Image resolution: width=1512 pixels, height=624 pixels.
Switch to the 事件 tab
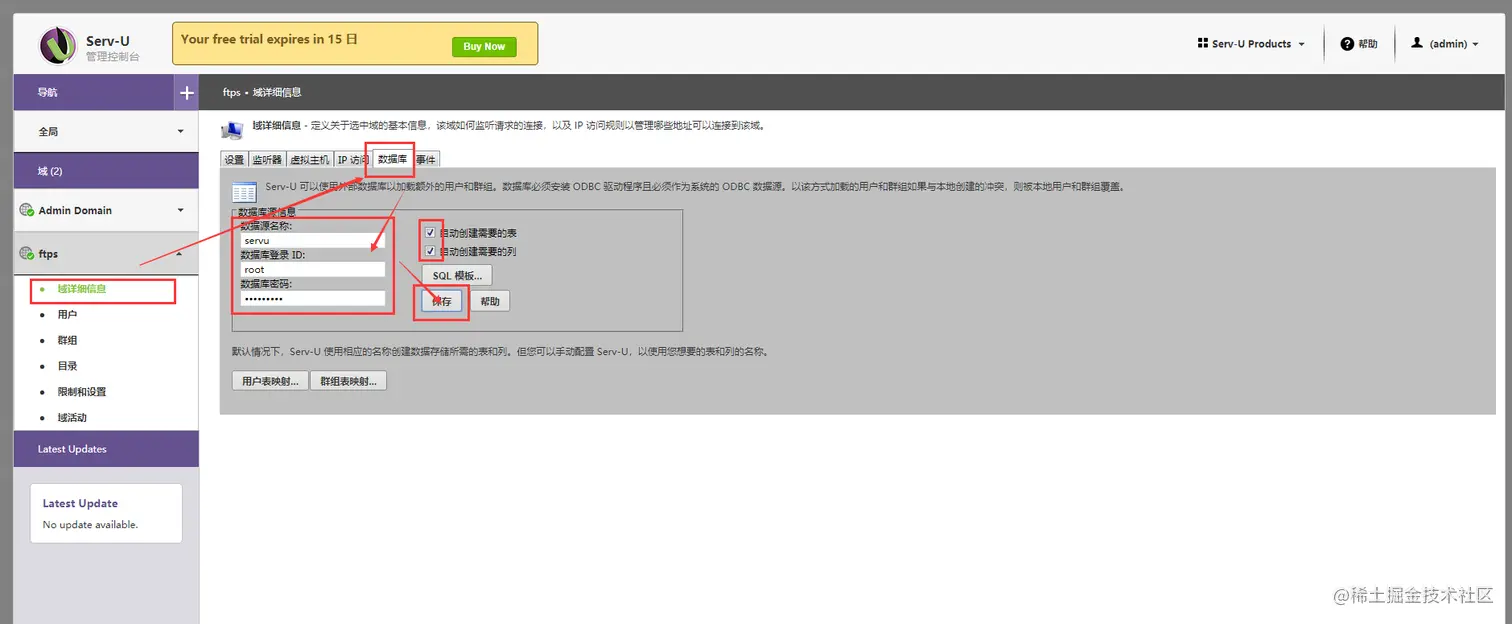click(426, 159)
